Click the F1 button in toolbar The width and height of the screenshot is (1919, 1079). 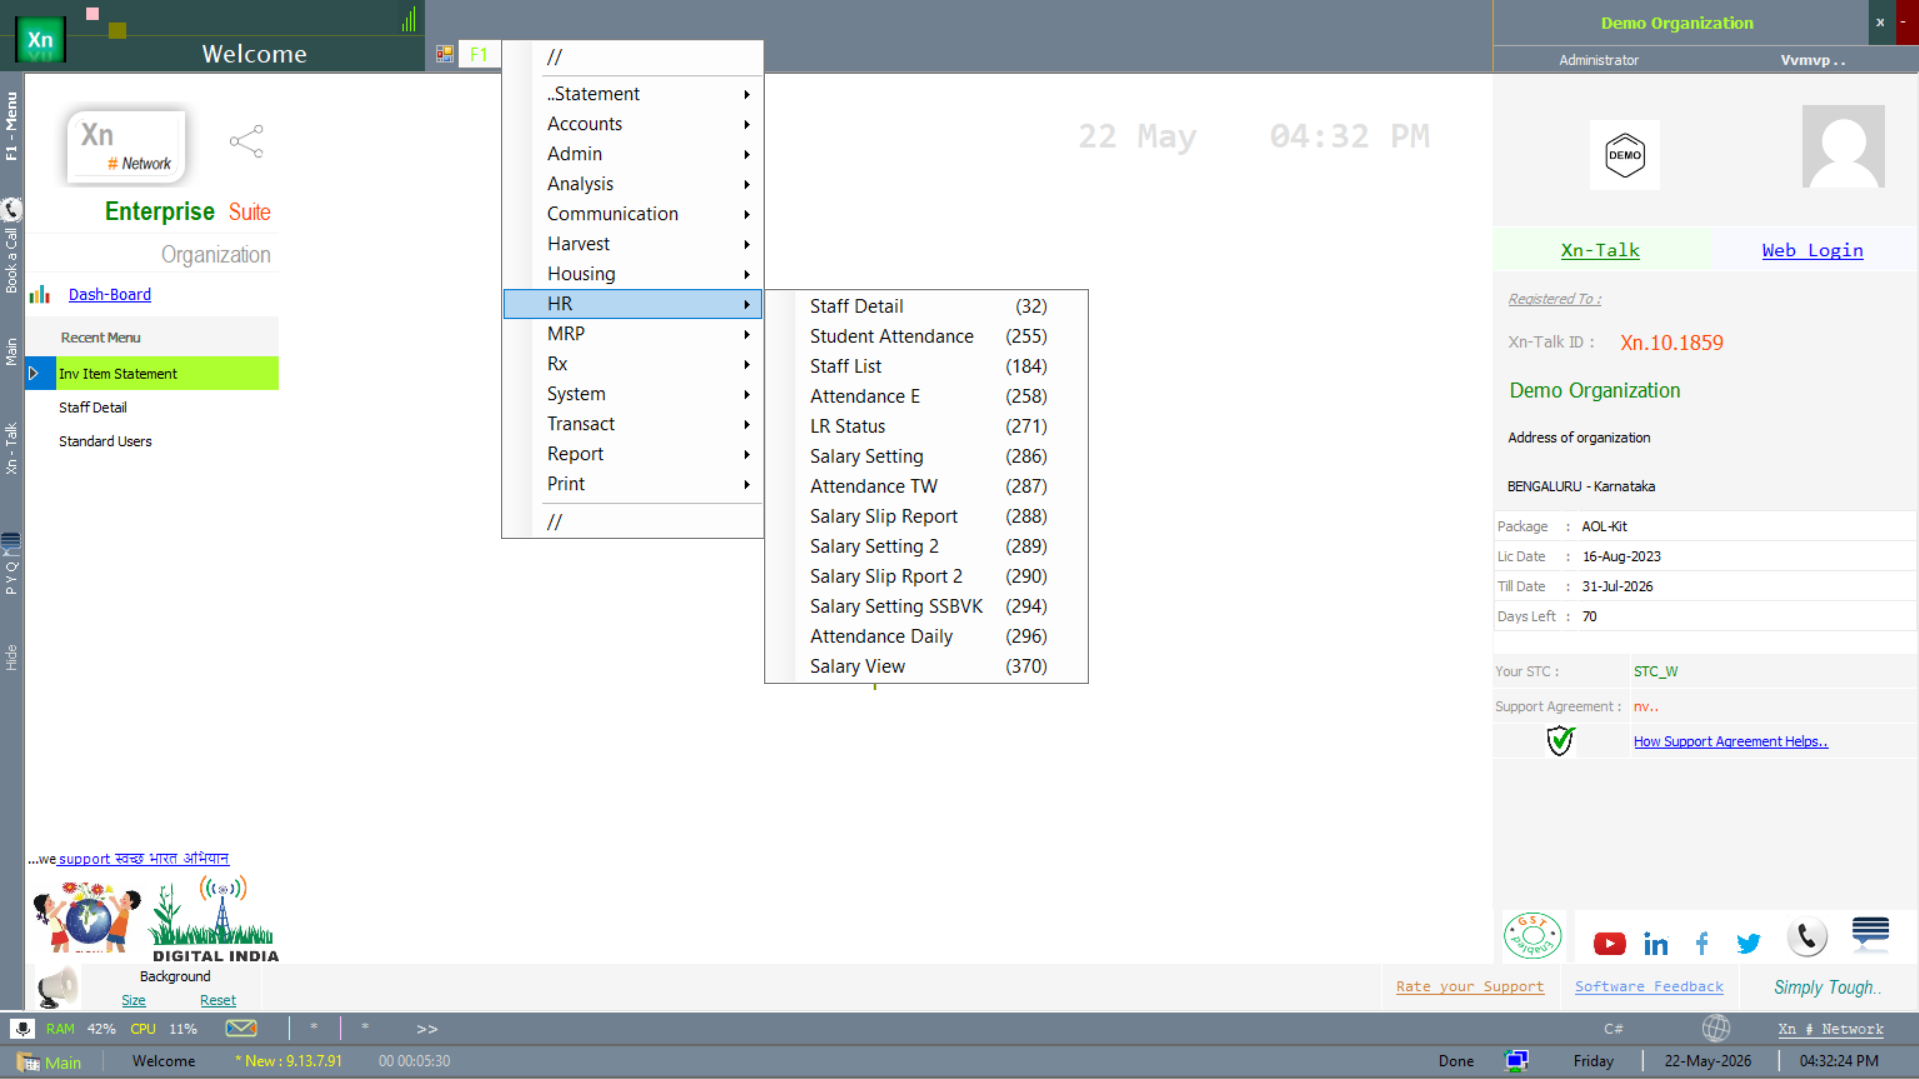pyautogui.click(x=479, y=54)
